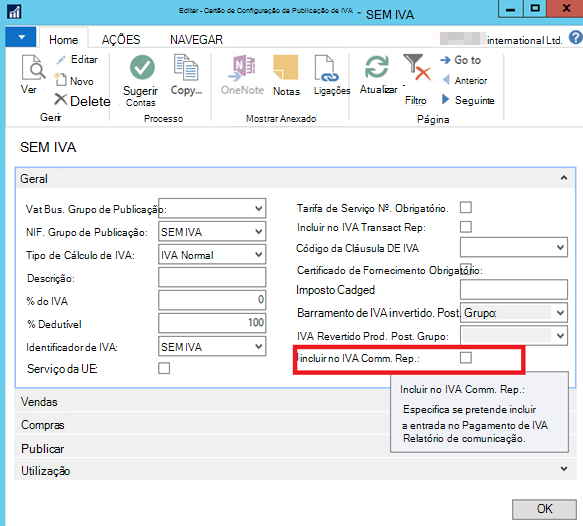Open the Copy document icon
583x526 pixels.
[186, 67]
